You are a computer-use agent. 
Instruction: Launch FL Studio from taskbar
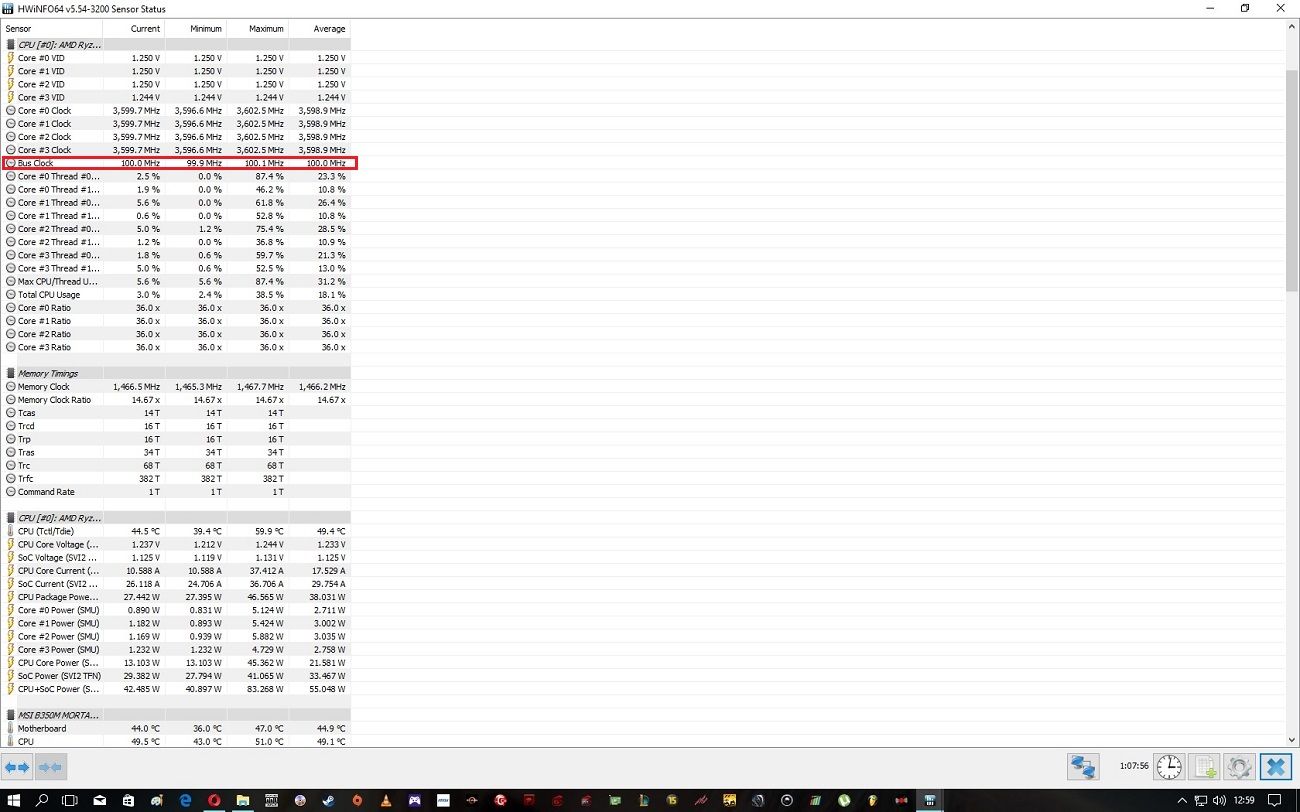[872, 800]
